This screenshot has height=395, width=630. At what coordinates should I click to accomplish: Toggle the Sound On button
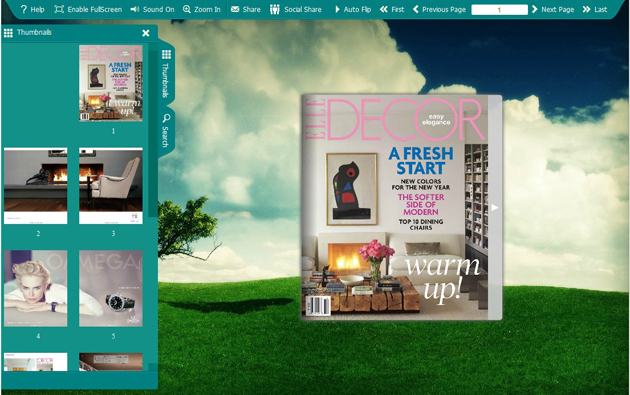152,9
